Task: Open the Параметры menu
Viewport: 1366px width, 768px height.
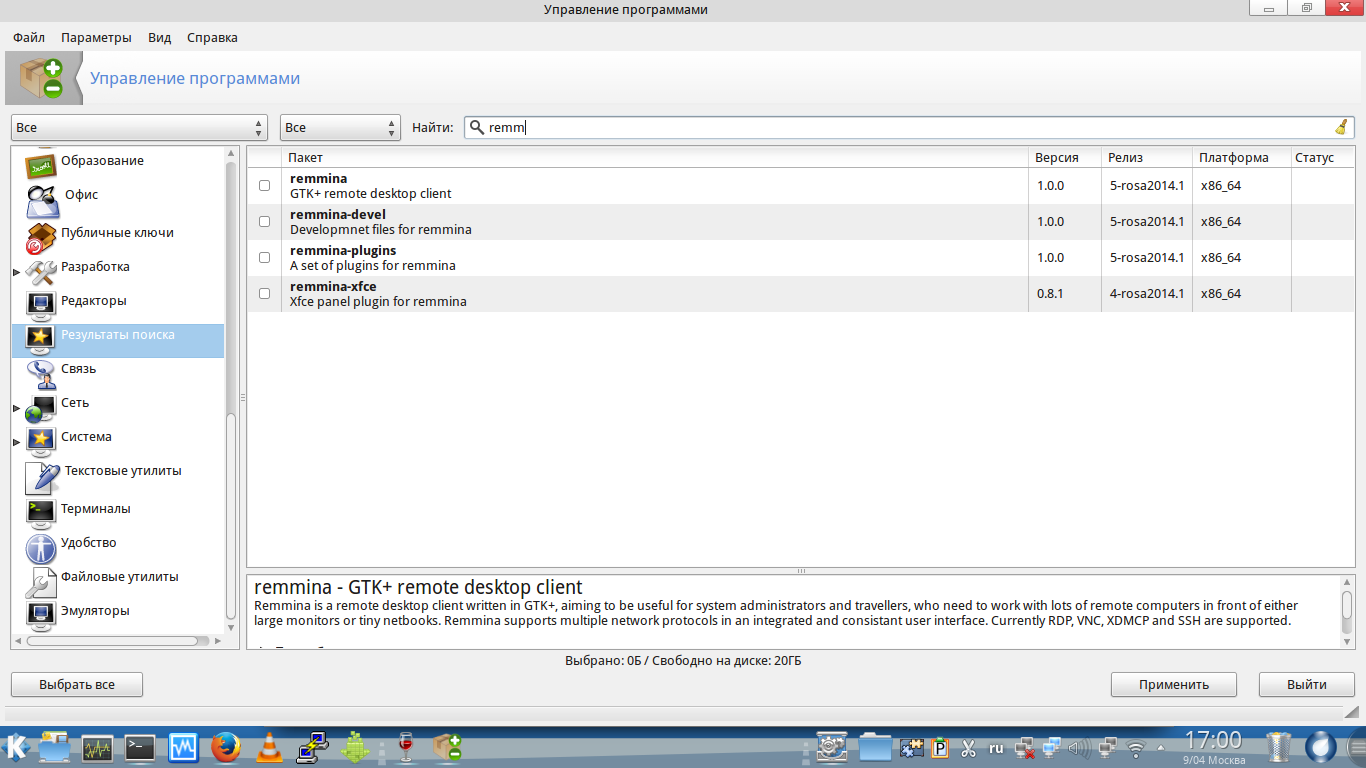Action: point(96,37)
